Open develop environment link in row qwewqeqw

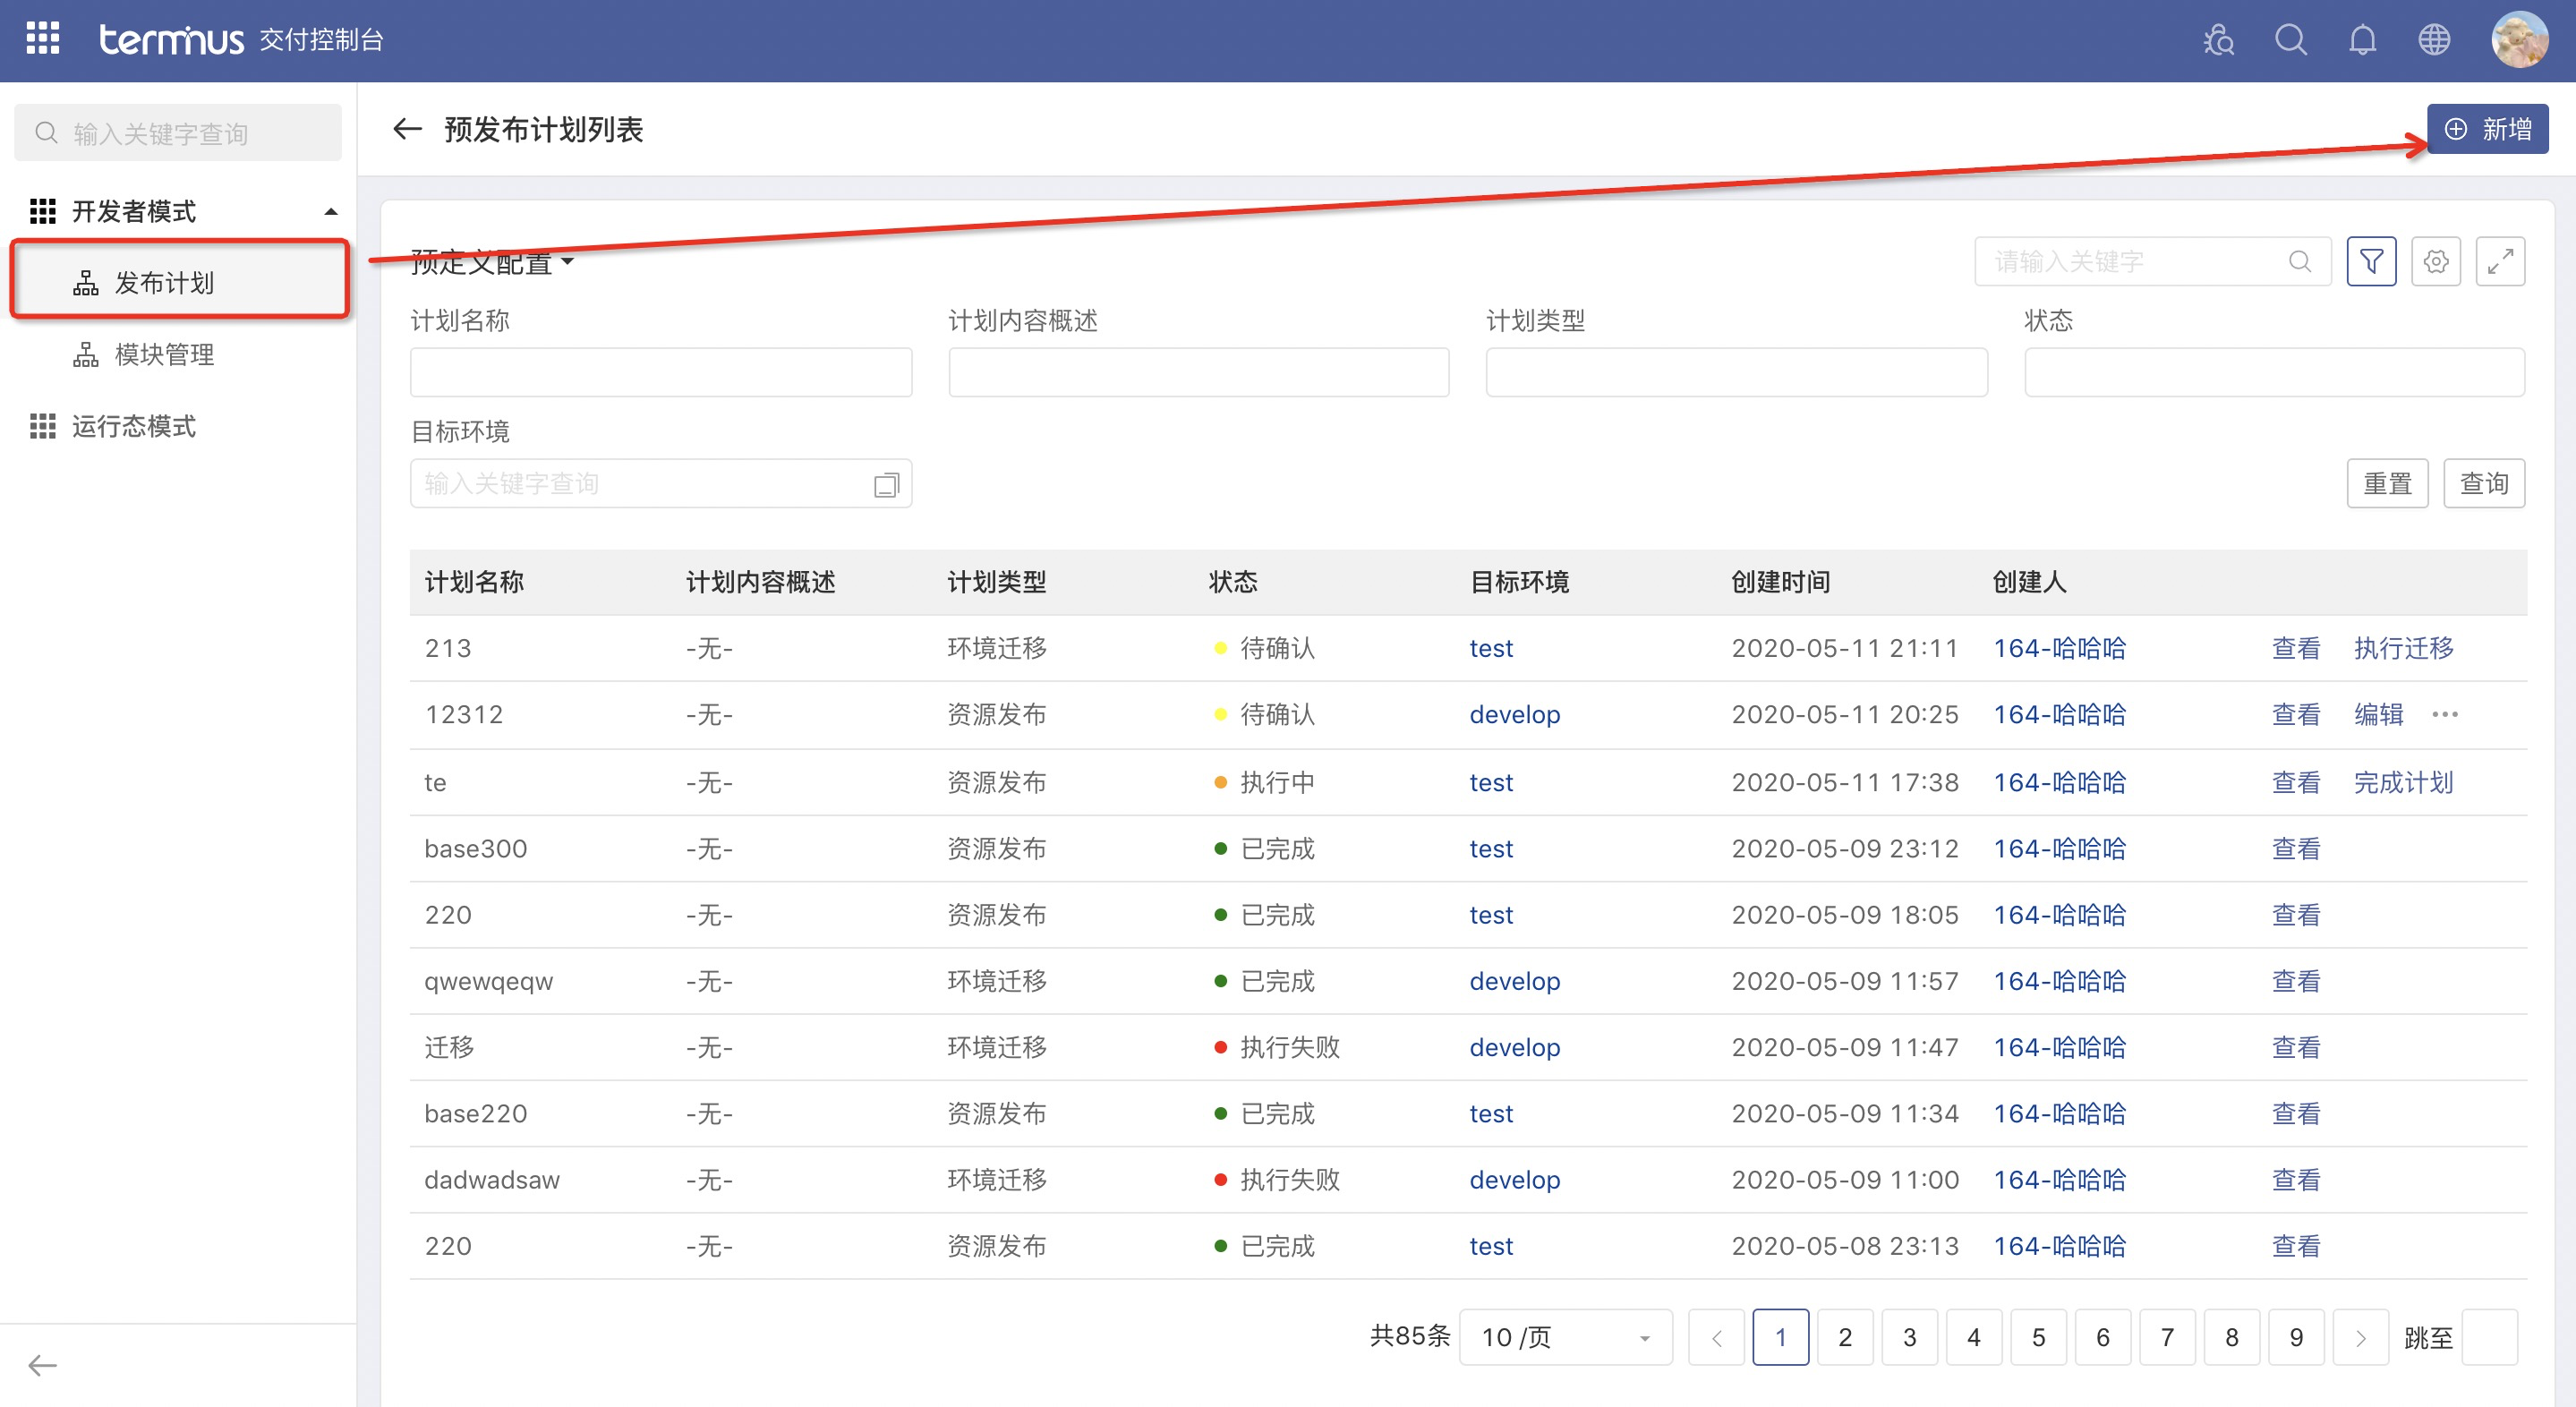[1514, 981]
